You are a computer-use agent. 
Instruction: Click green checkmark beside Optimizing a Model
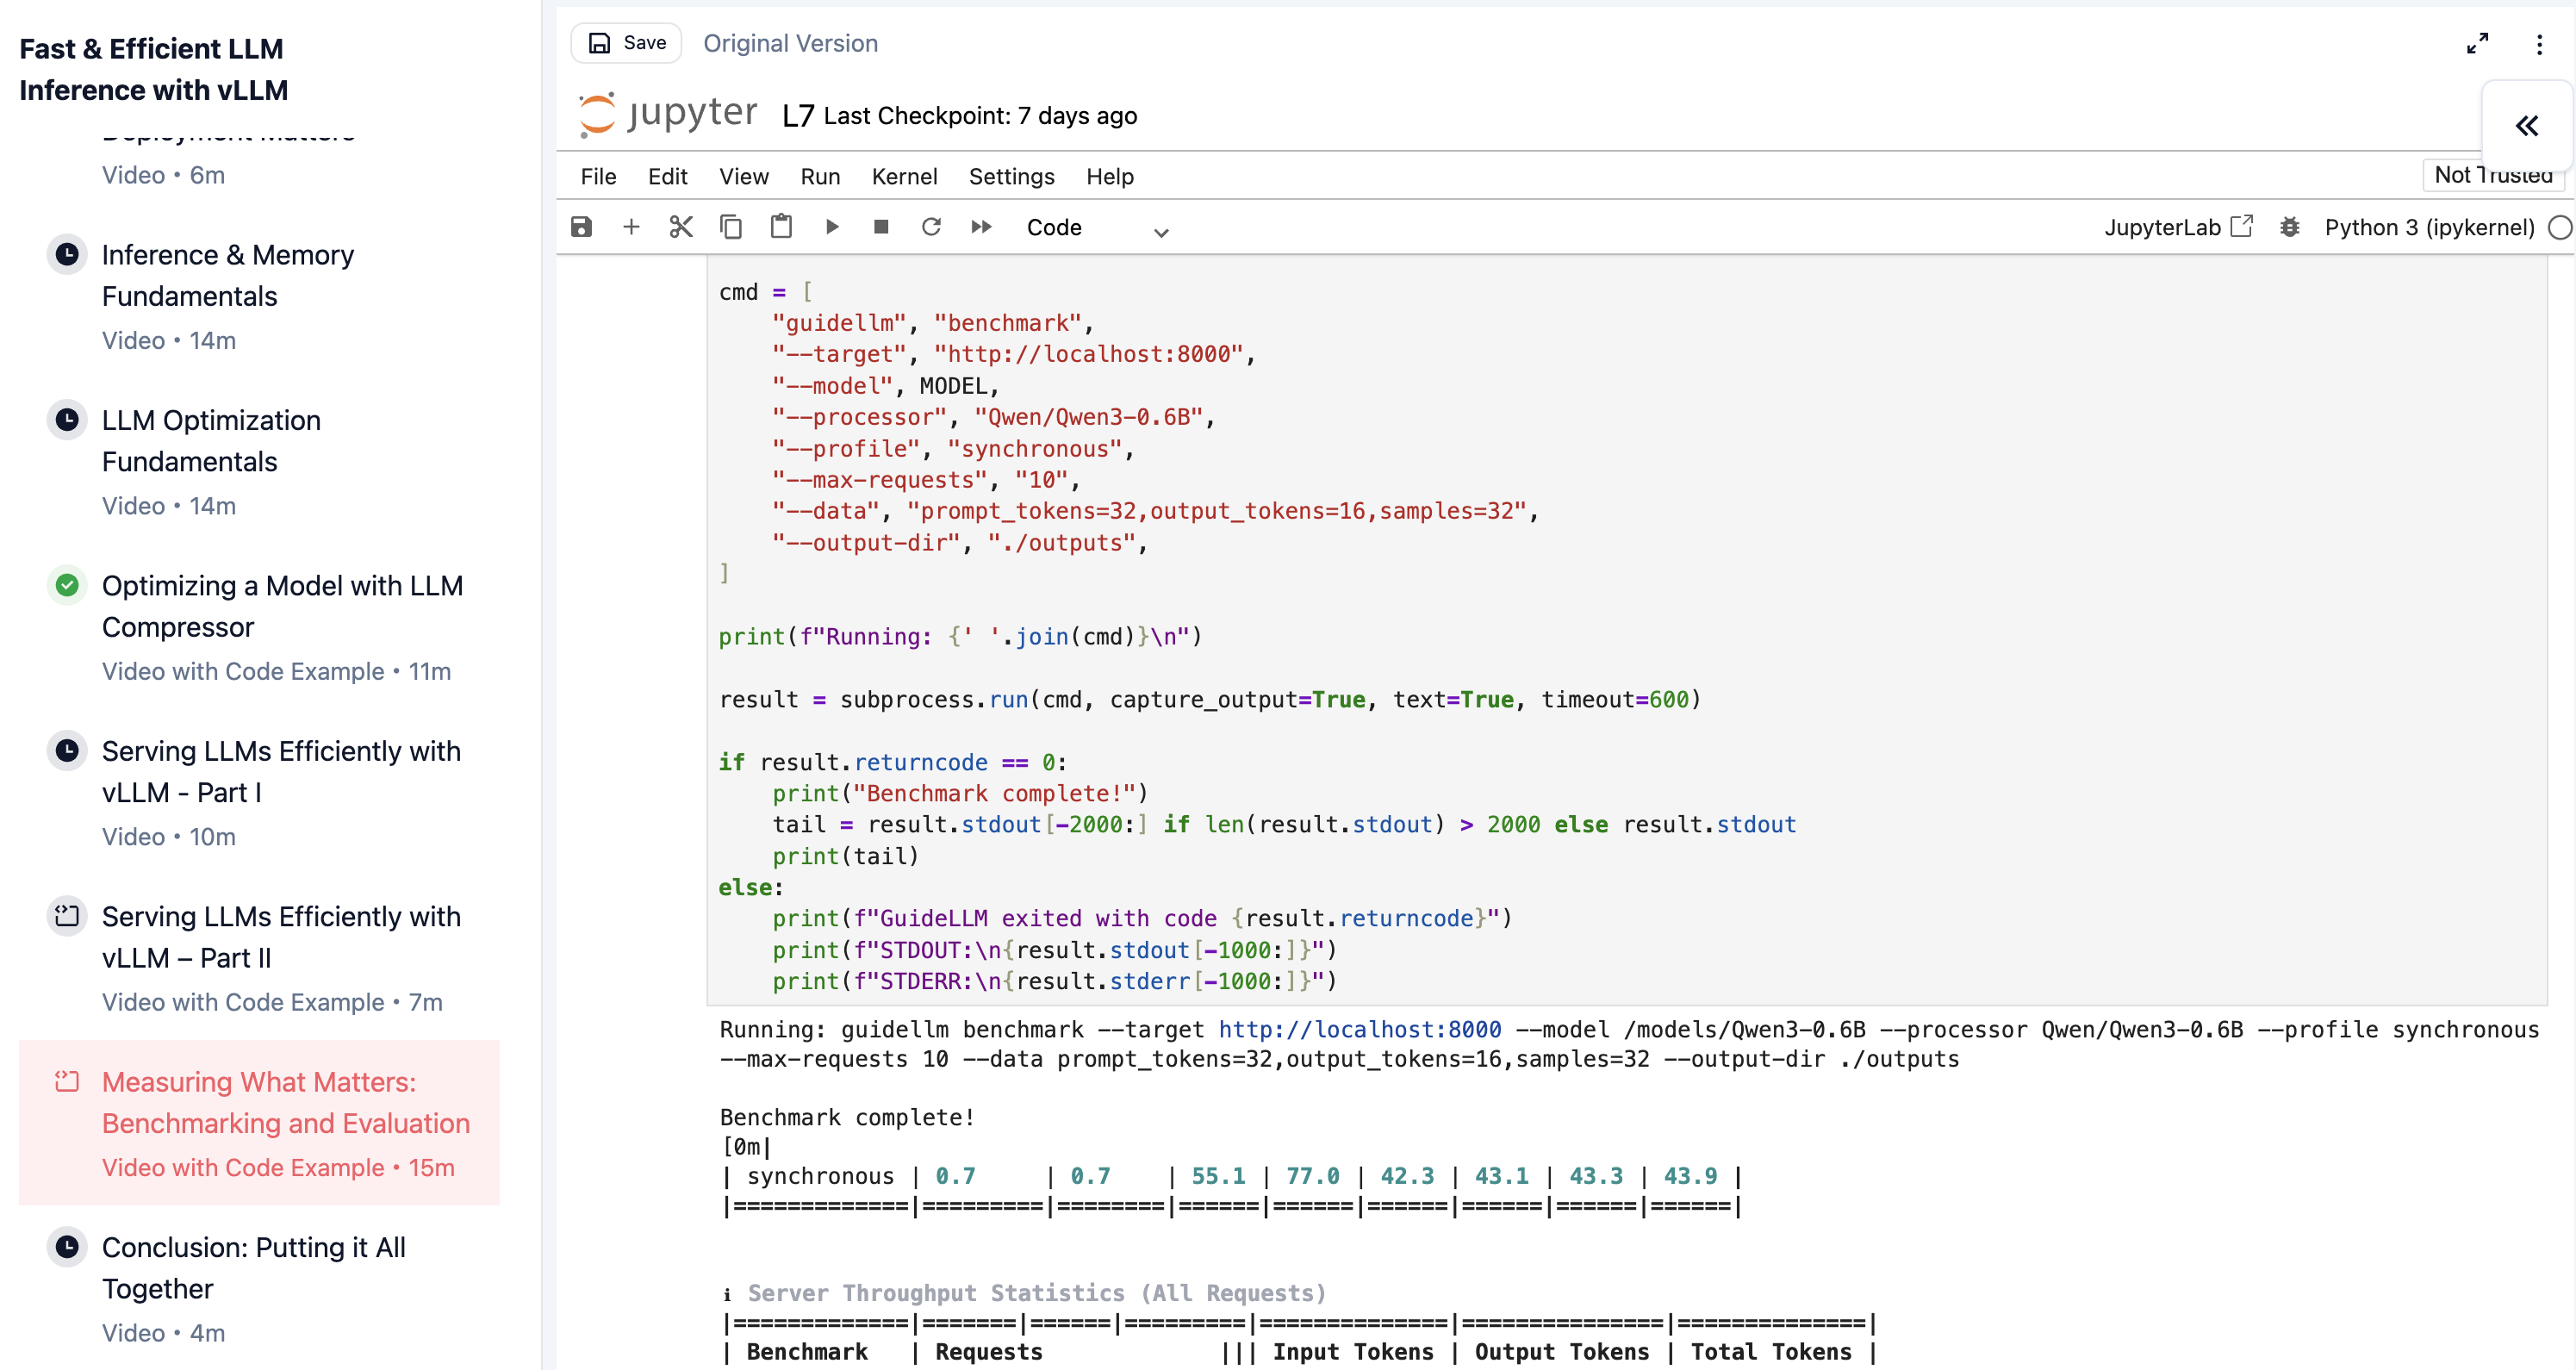click(67, 585)
